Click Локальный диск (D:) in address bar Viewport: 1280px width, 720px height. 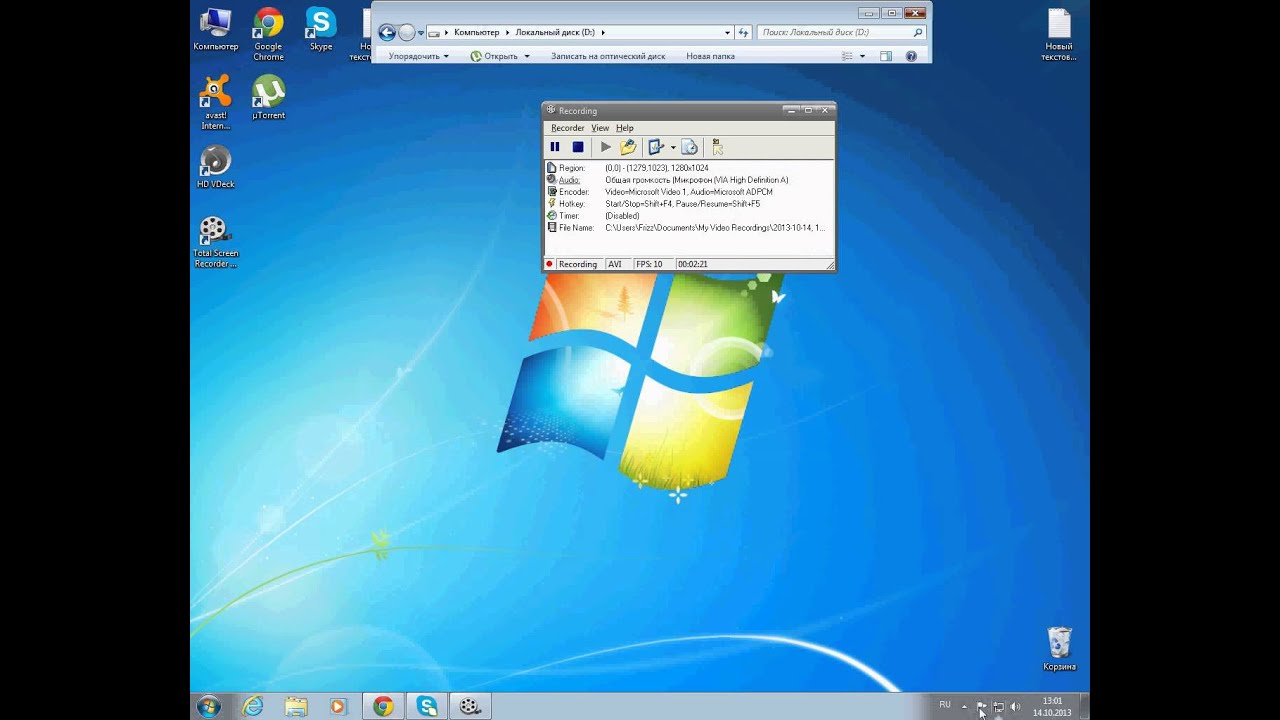click(x=555, y=33)
